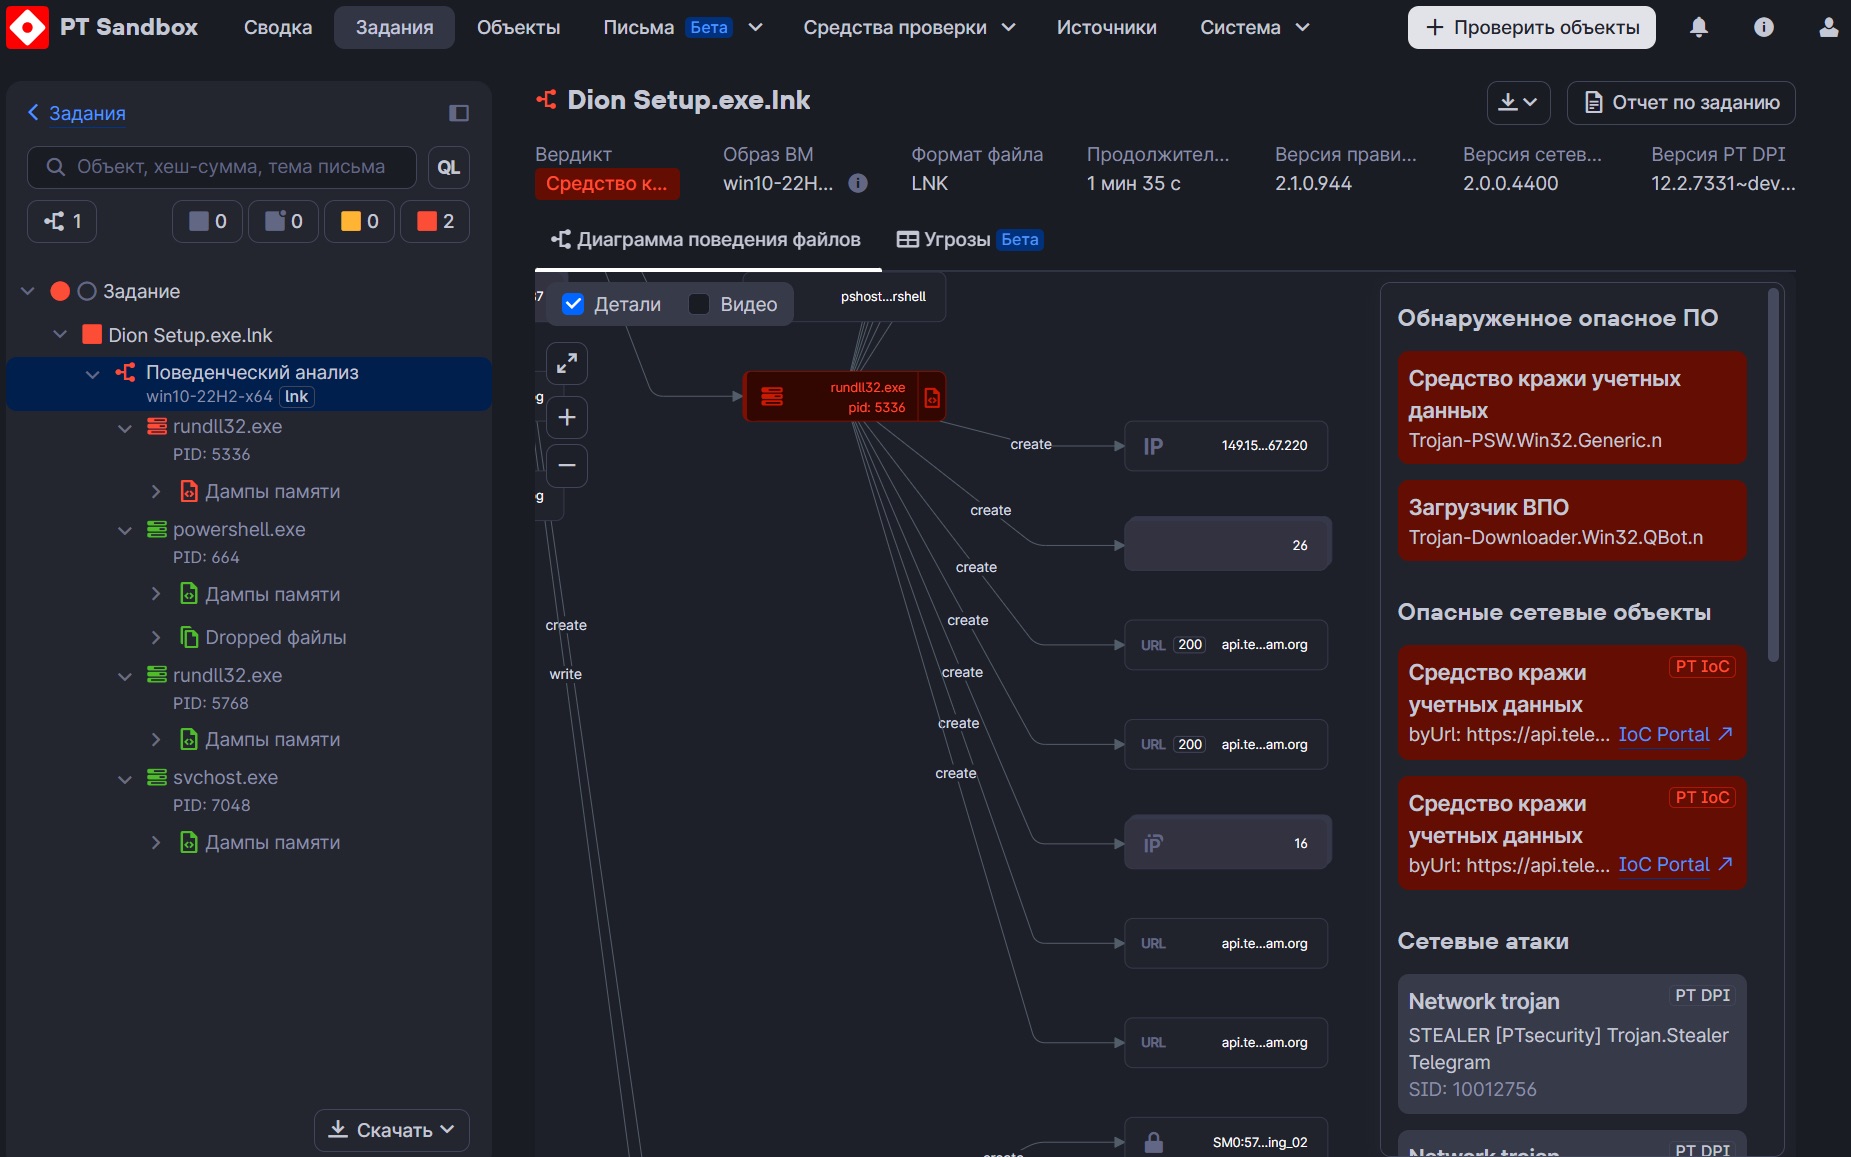Select svchost.exe PID 7048 tree row
This screenshot has height=1157, width=1851.
tap(250, 791)
